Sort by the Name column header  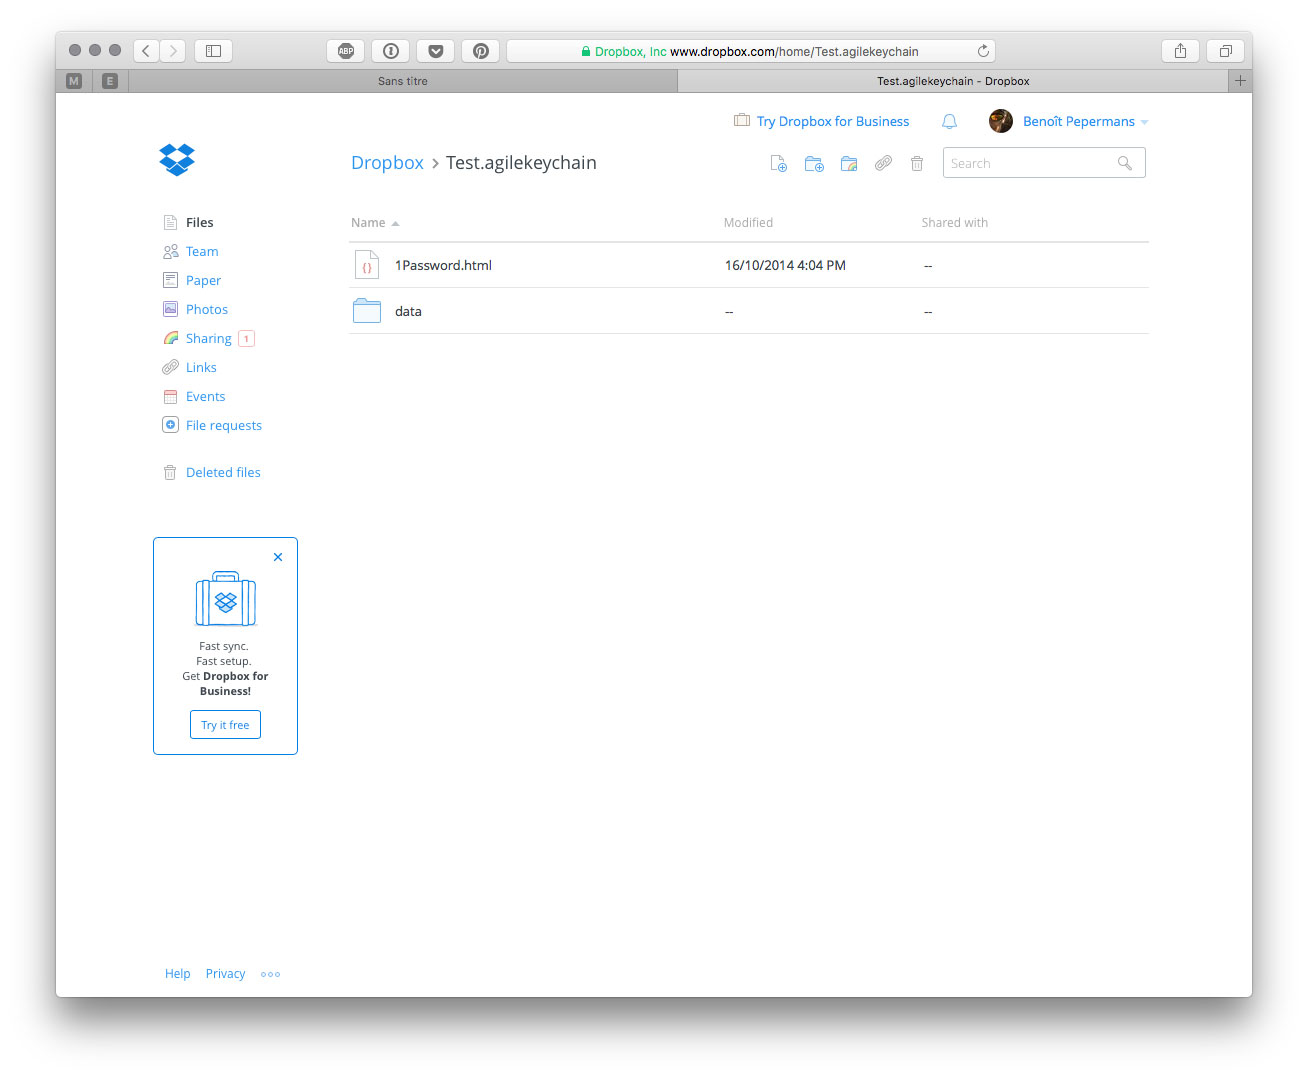[375, 223]
